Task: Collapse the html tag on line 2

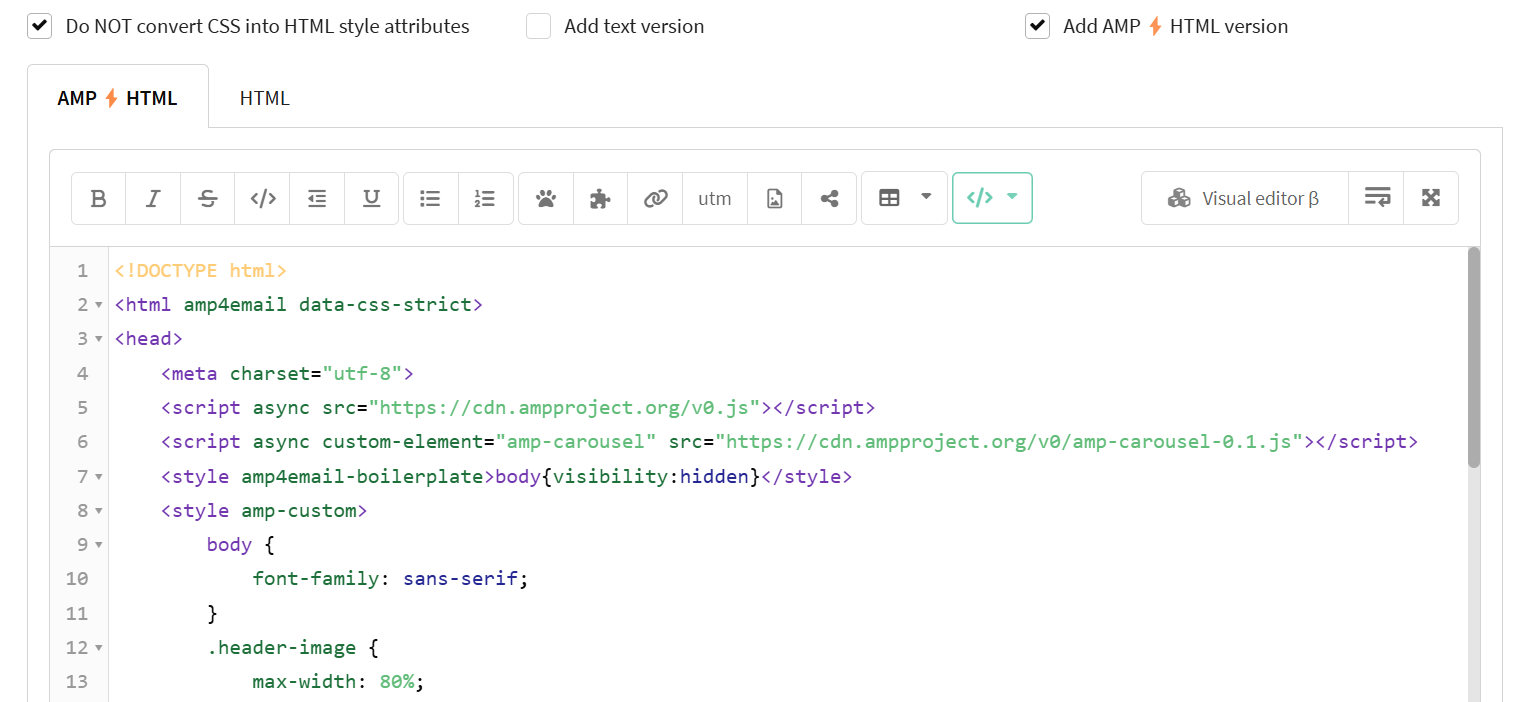Action: 98,305
